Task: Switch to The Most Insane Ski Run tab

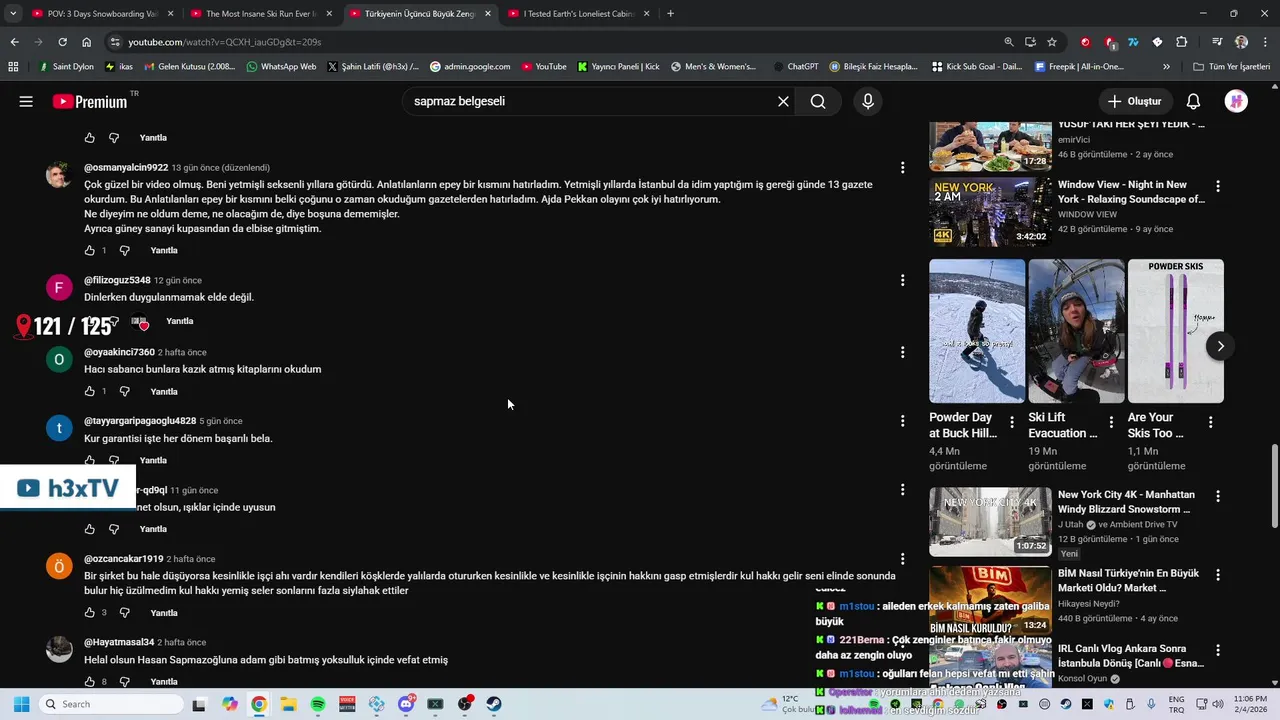Action: click(261, 14)
